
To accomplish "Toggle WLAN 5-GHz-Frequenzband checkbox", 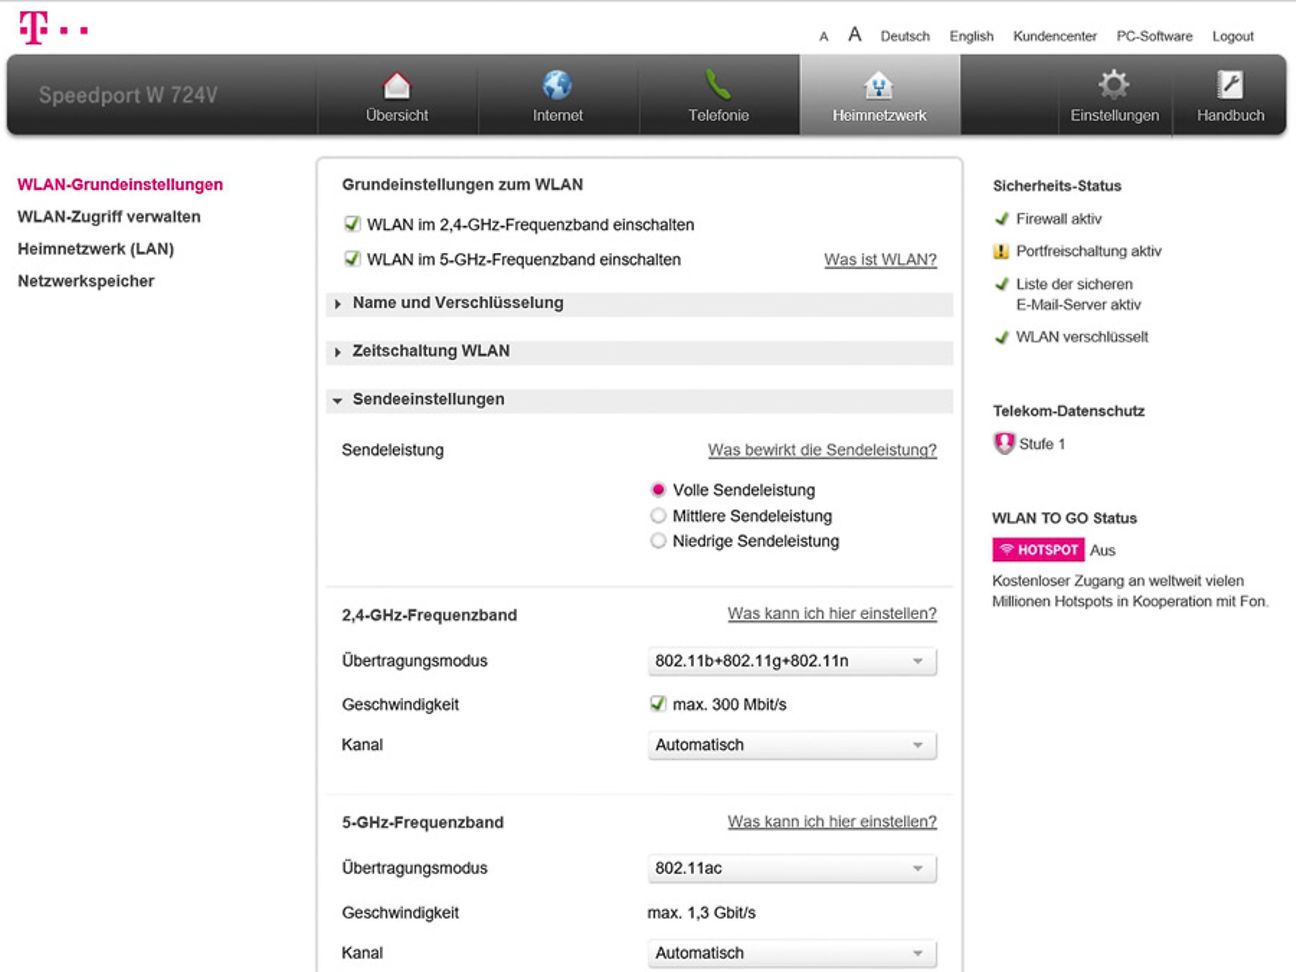I will (352, 259).
